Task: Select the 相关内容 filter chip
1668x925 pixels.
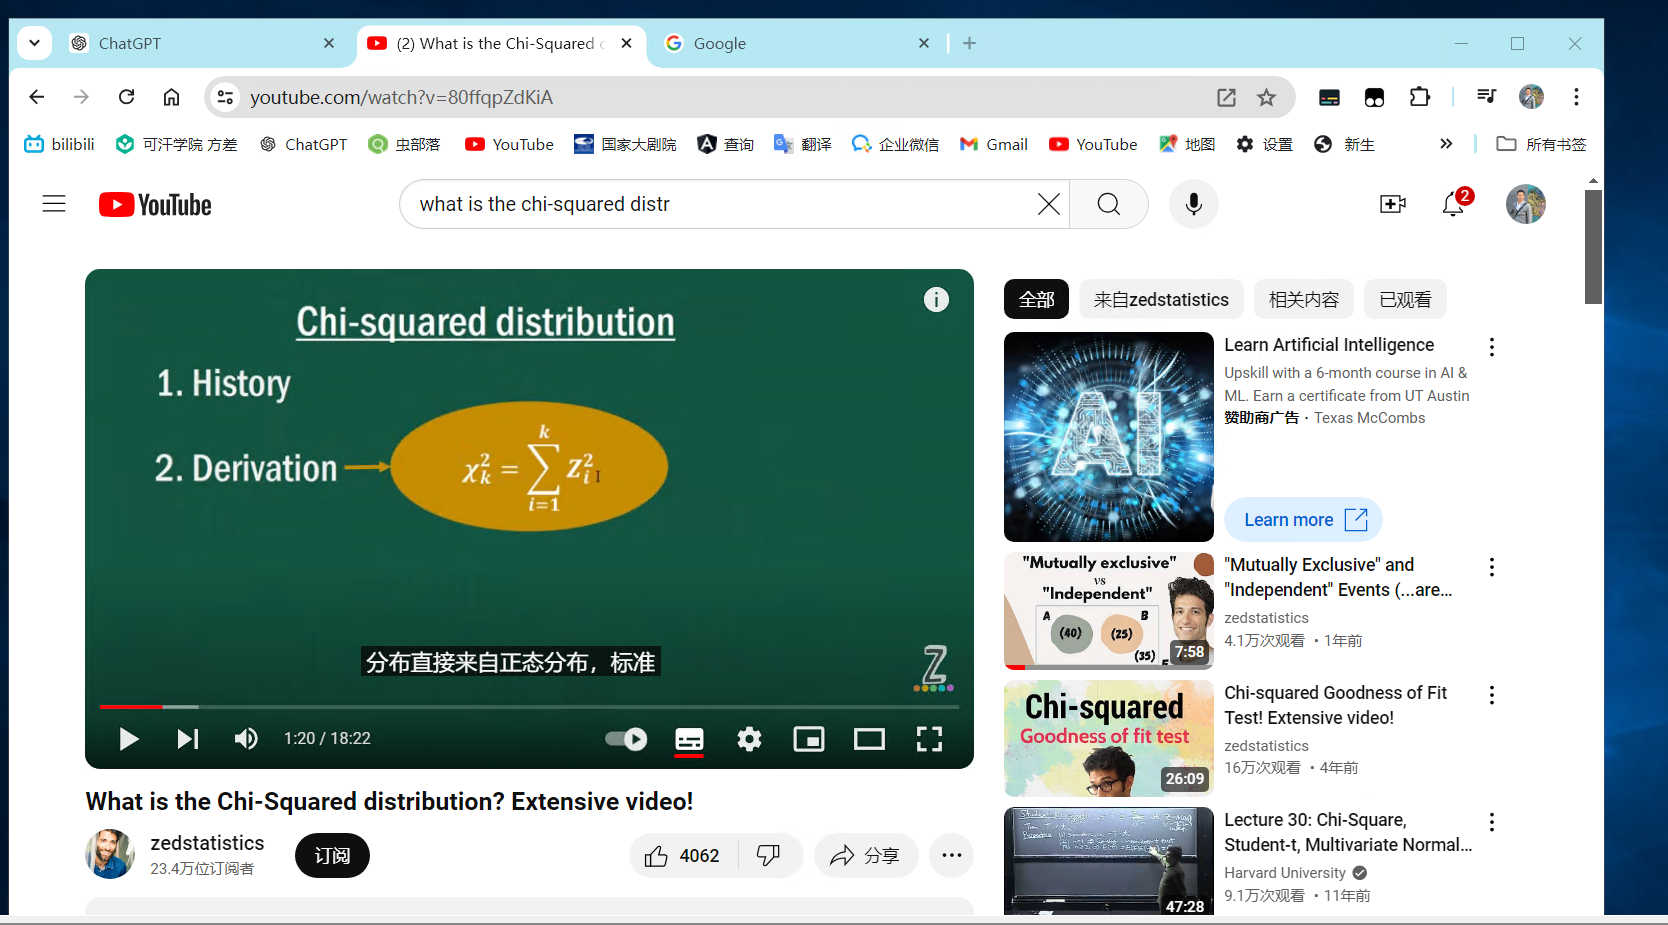Action: tap(1303, 299)
